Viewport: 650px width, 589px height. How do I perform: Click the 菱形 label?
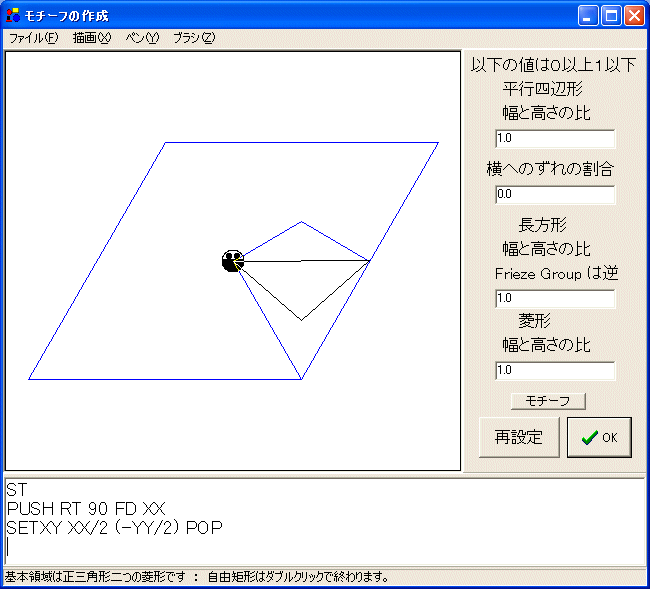tap(534, 320)
